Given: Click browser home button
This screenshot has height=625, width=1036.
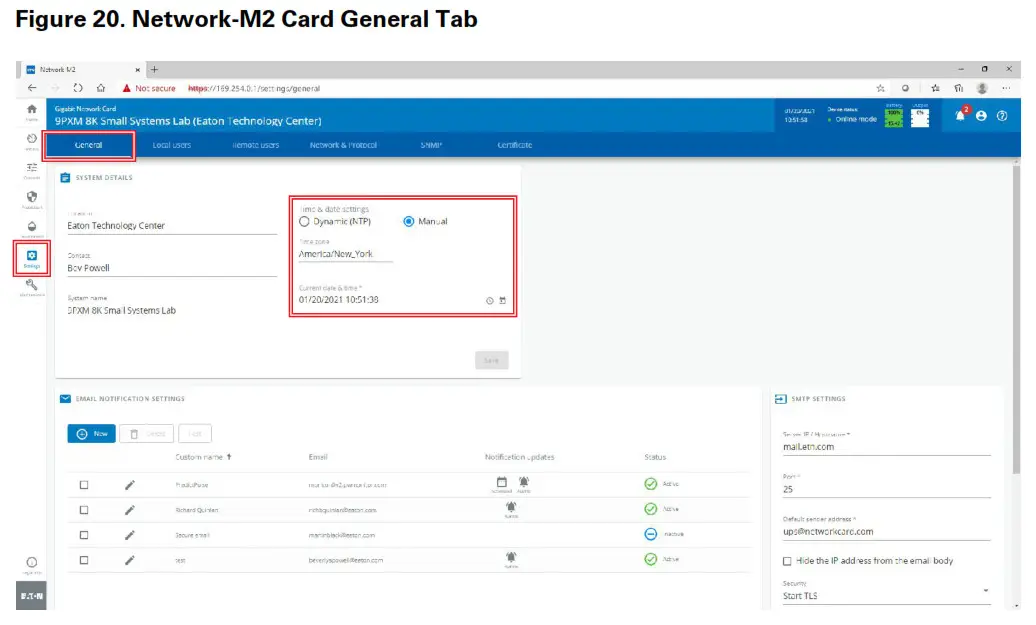Looking at the screenshot, I should pyautogui.click(x=100, y=88).
